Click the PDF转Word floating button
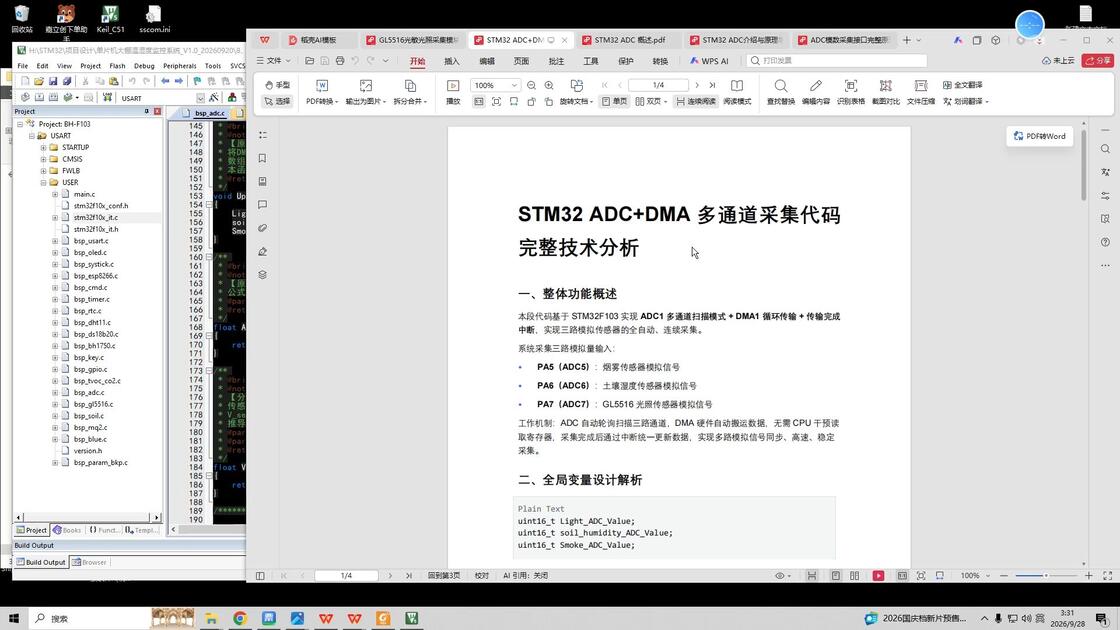 tap(1039, 136)
